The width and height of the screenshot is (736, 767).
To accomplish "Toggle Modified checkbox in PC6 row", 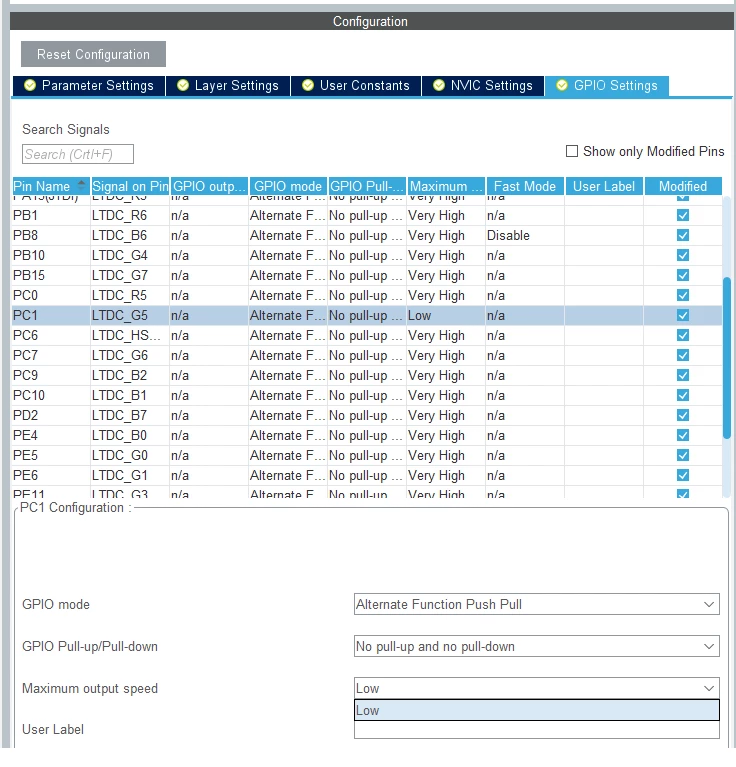I will [683, 336].
